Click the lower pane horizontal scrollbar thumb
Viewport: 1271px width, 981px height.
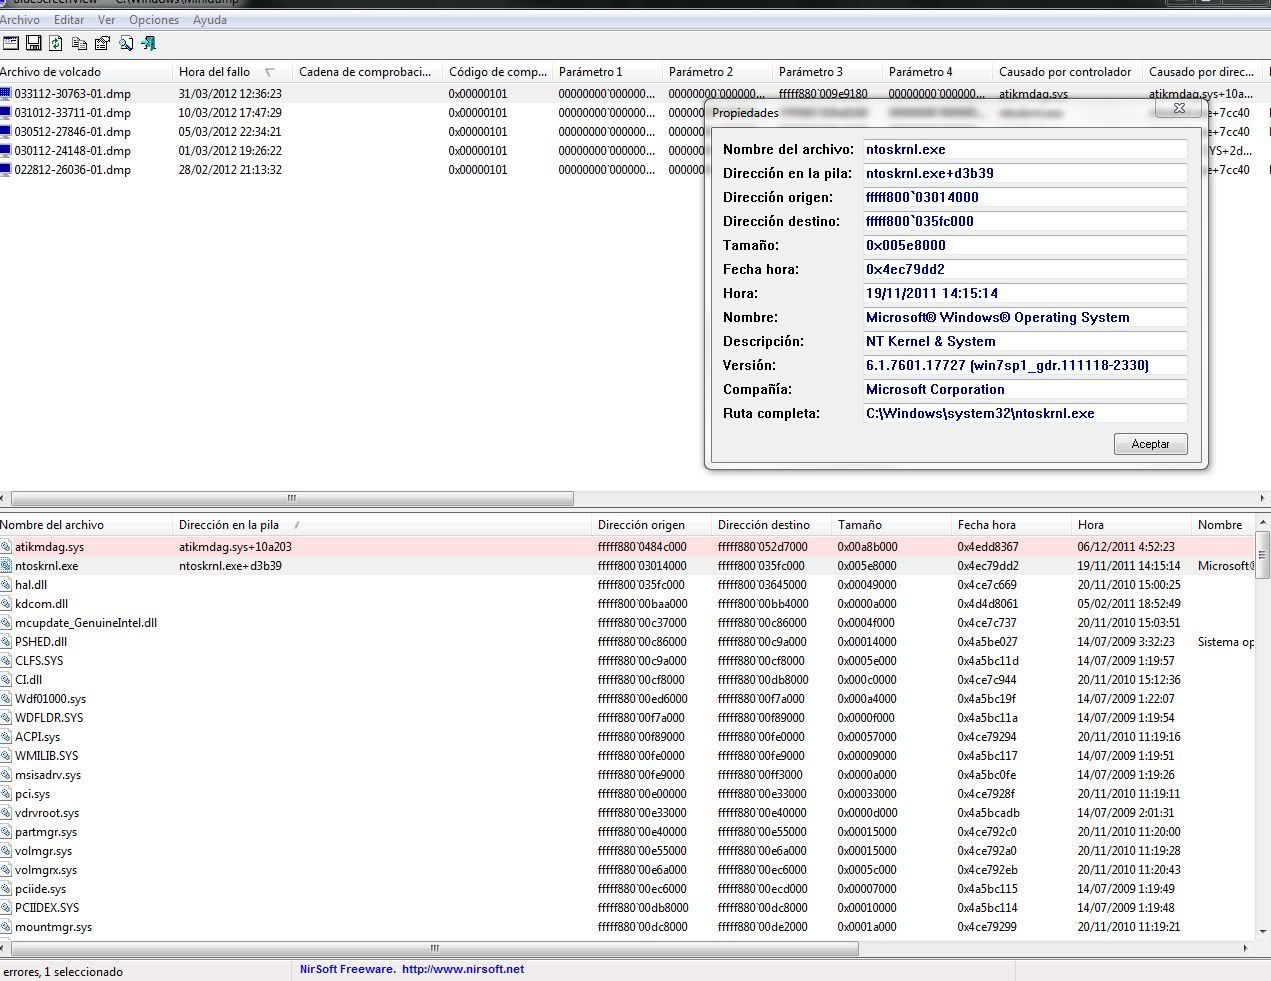(x=433, y=948)
